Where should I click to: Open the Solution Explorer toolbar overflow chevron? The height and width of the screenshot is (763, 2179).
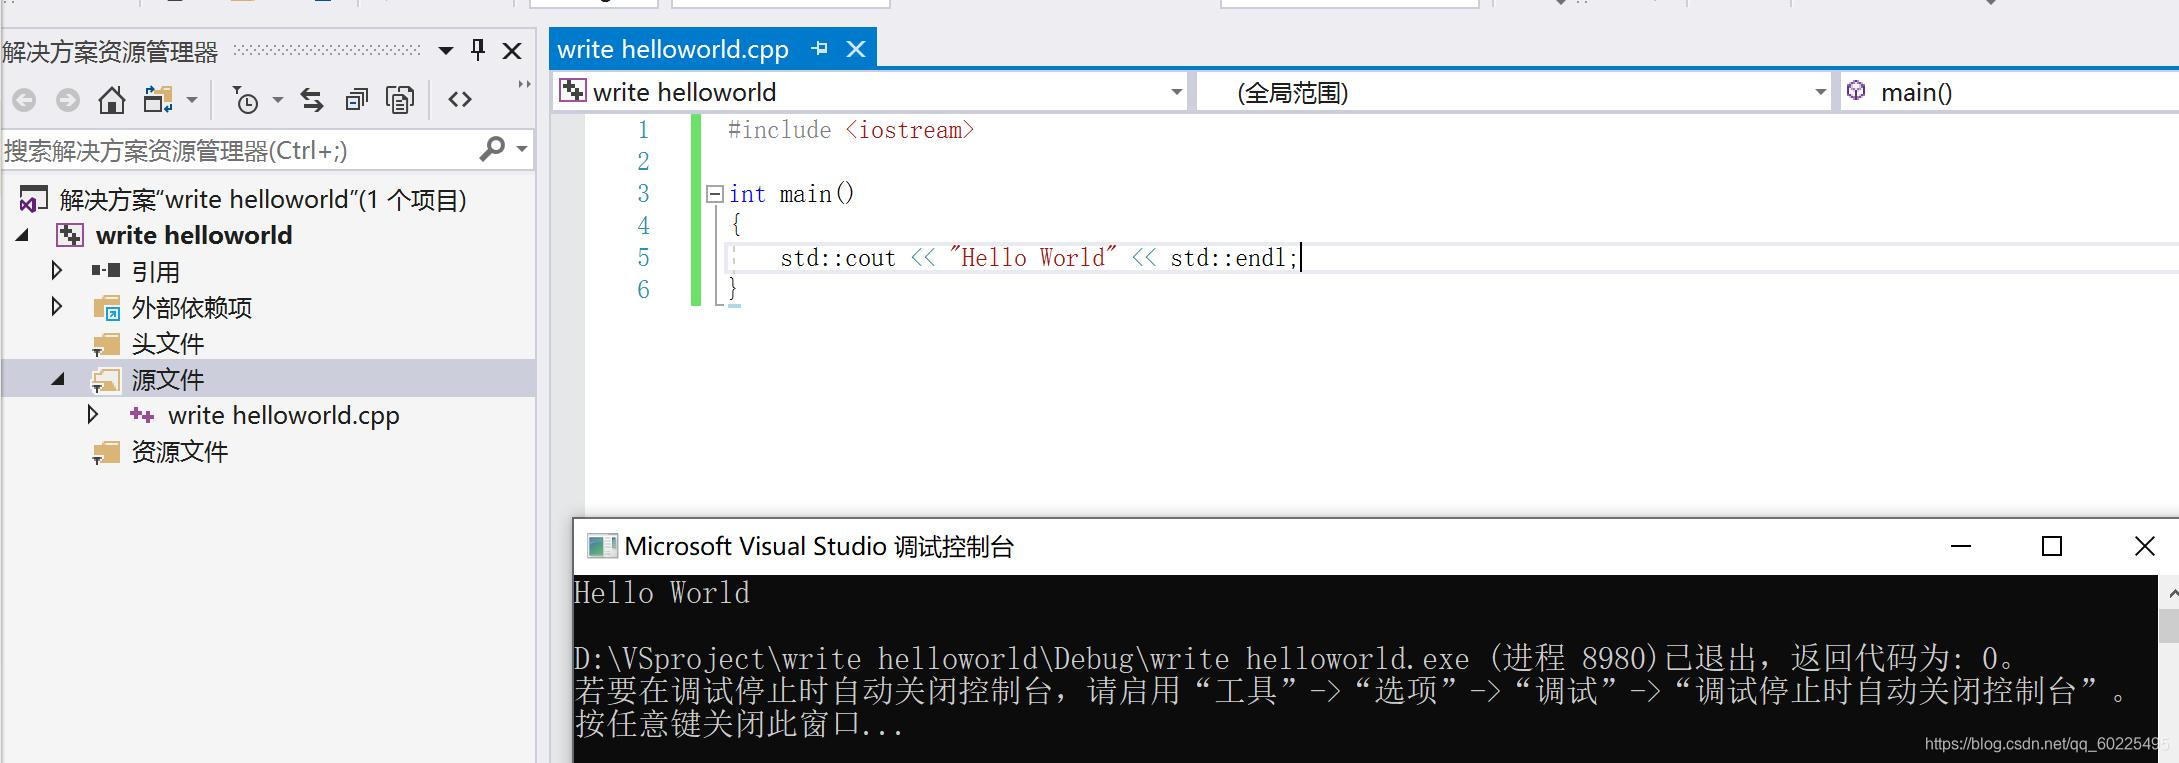(x=524, y=85)
